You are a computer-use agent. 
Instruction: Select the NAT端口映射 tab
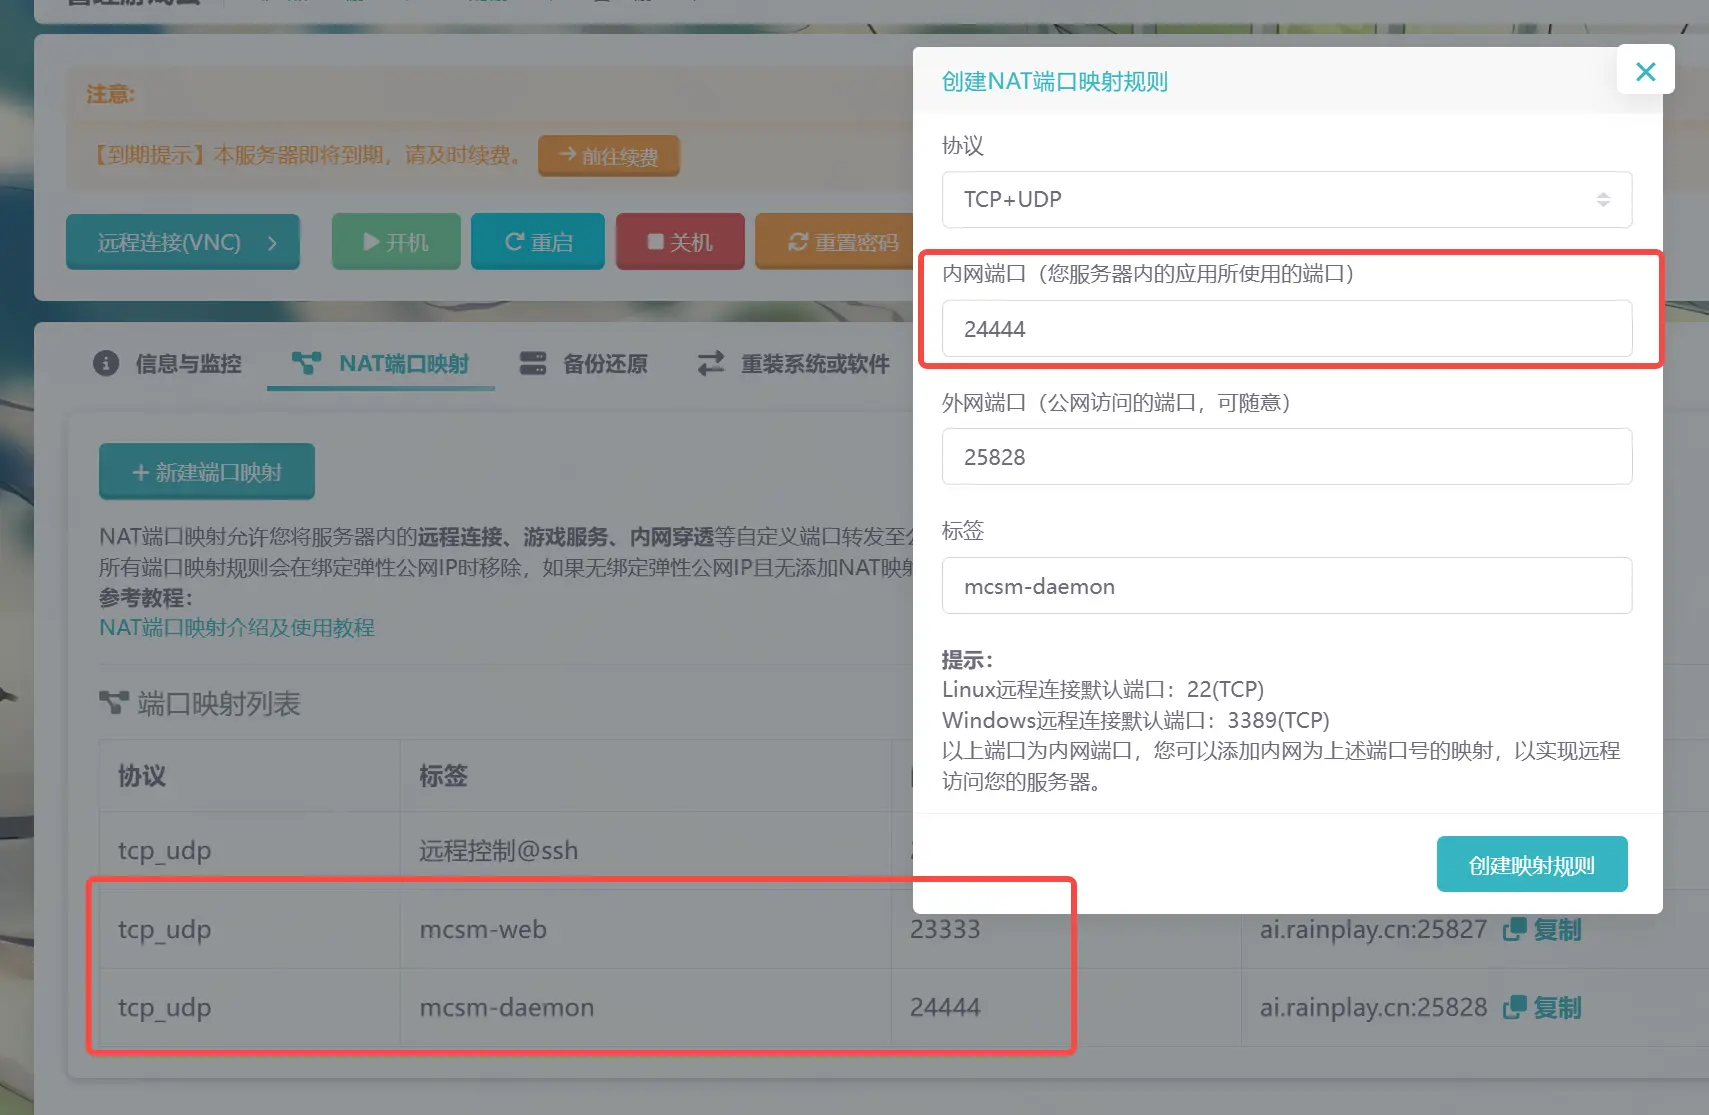[381, 363]
